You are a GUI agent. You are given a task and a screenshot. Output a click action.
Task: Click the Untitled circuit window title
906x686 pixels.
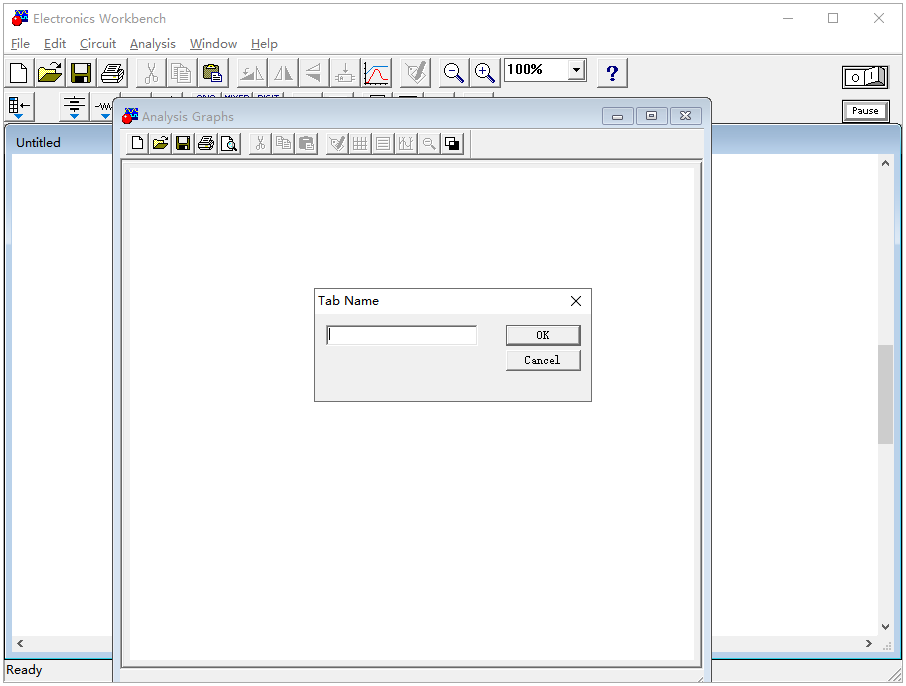tap(38, 143)
